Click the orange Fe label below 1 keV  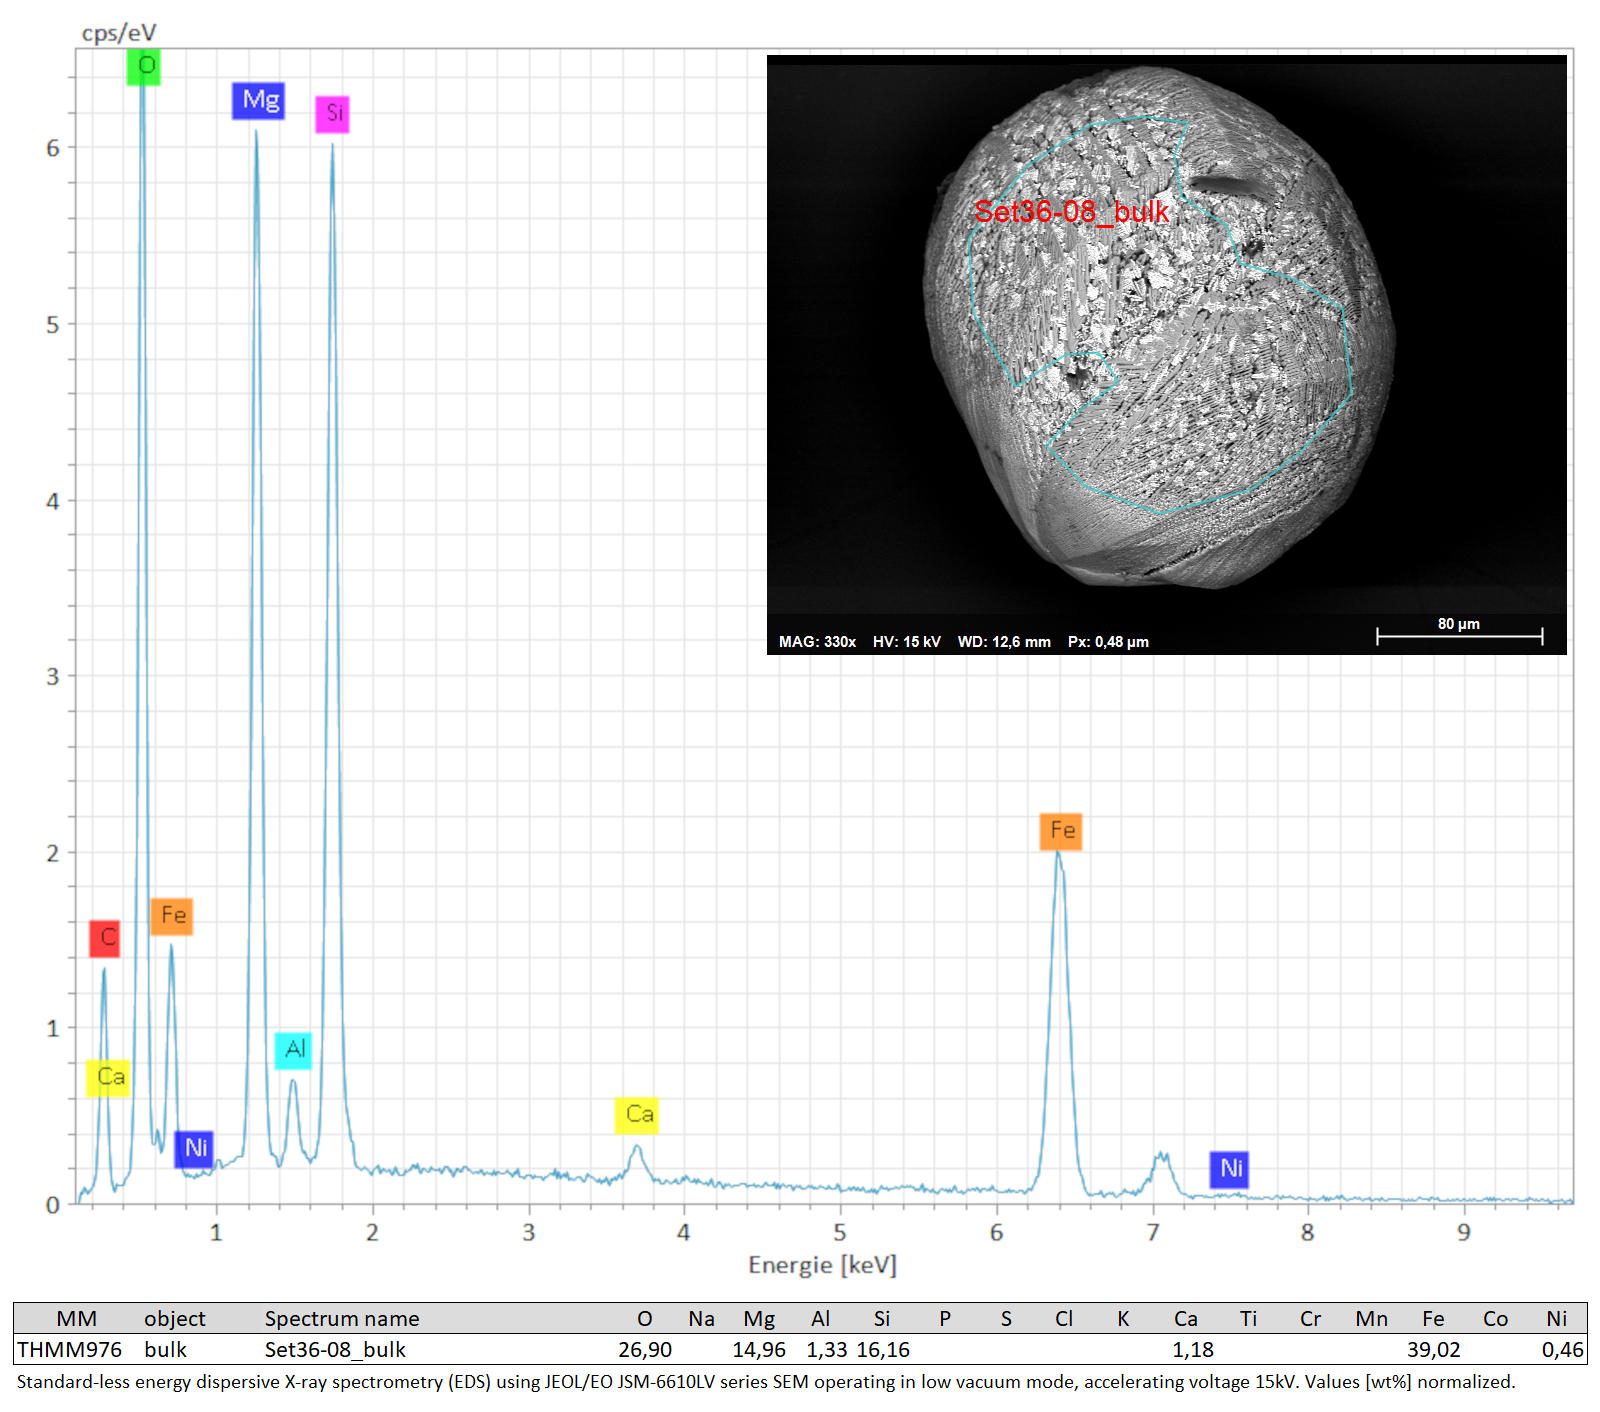click(x=172, y=916)
